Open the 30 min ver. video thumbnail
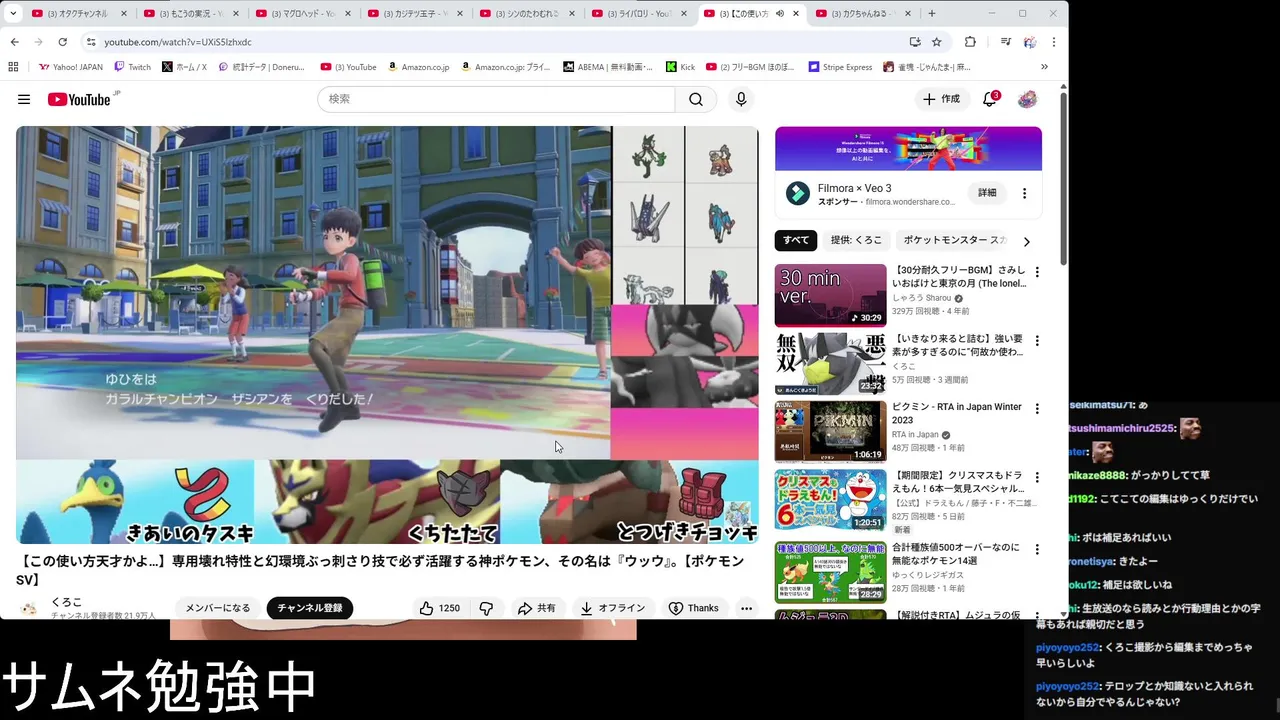 tap(830, 295)
